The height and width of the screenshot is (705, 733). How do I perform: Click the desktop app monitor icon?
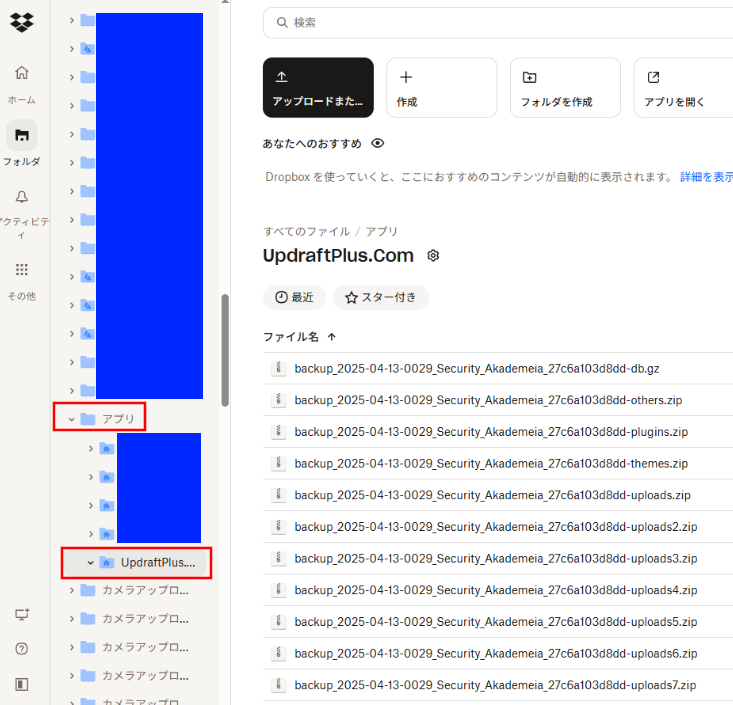(22, 614)
